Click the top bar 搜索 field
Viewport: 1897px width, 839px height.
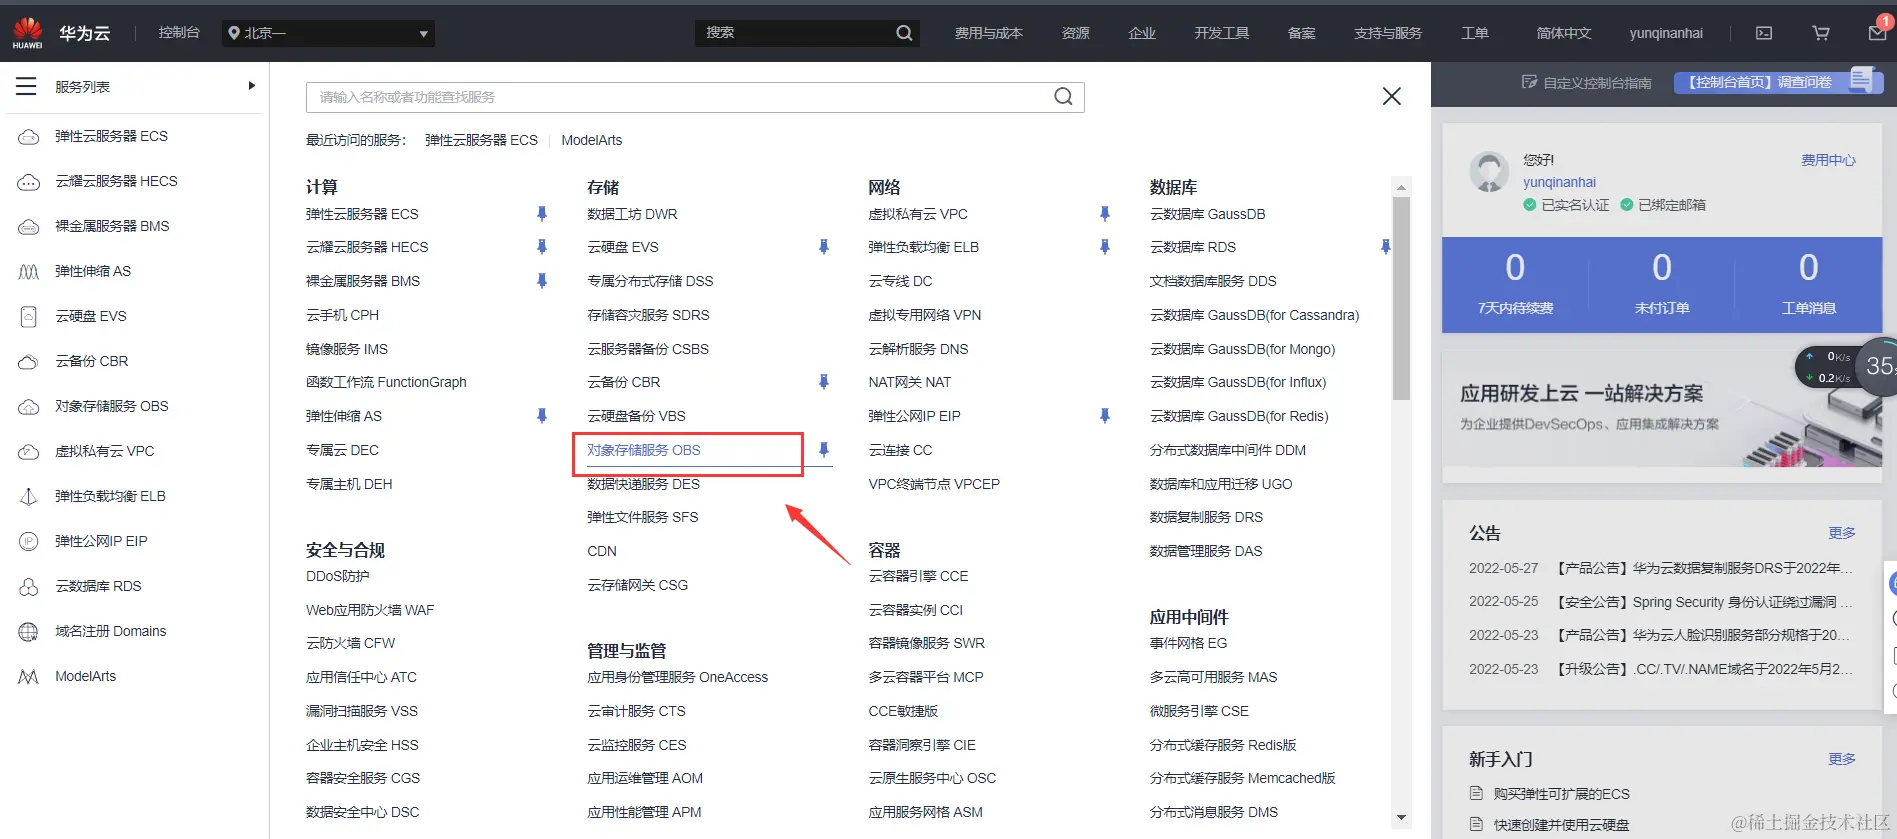807,33
